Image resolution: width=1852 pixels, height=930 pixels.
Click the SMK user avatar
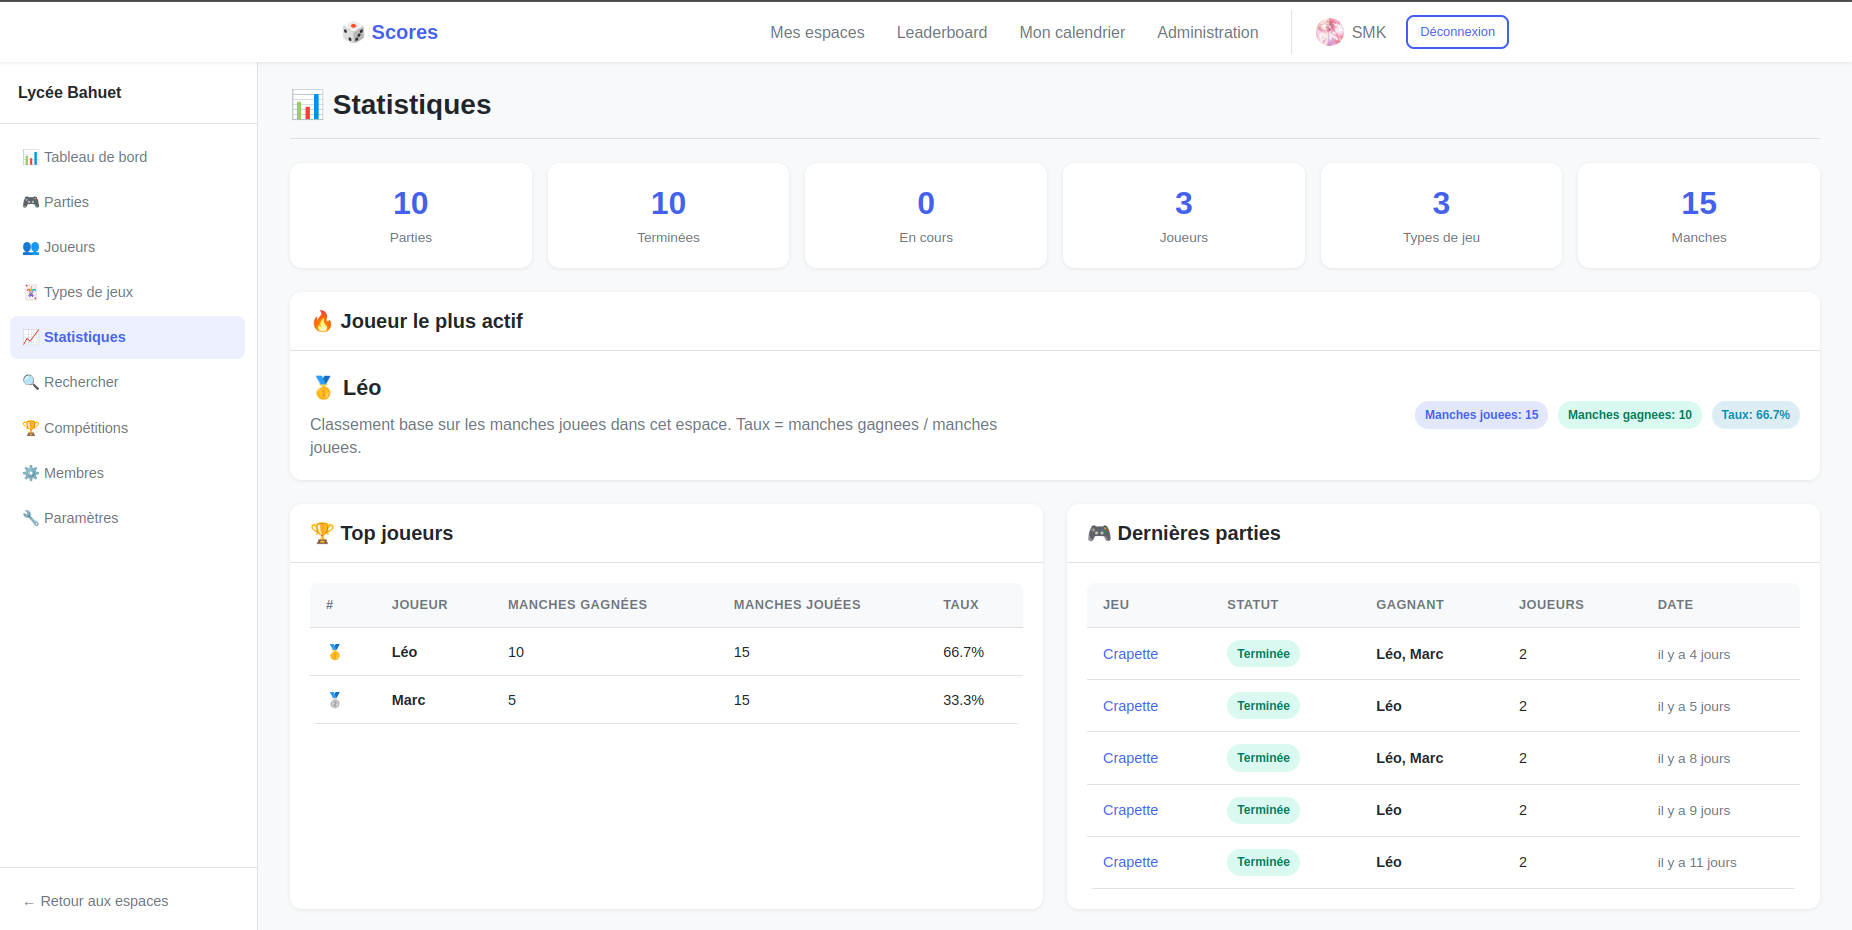click(x=1330, y=32)
